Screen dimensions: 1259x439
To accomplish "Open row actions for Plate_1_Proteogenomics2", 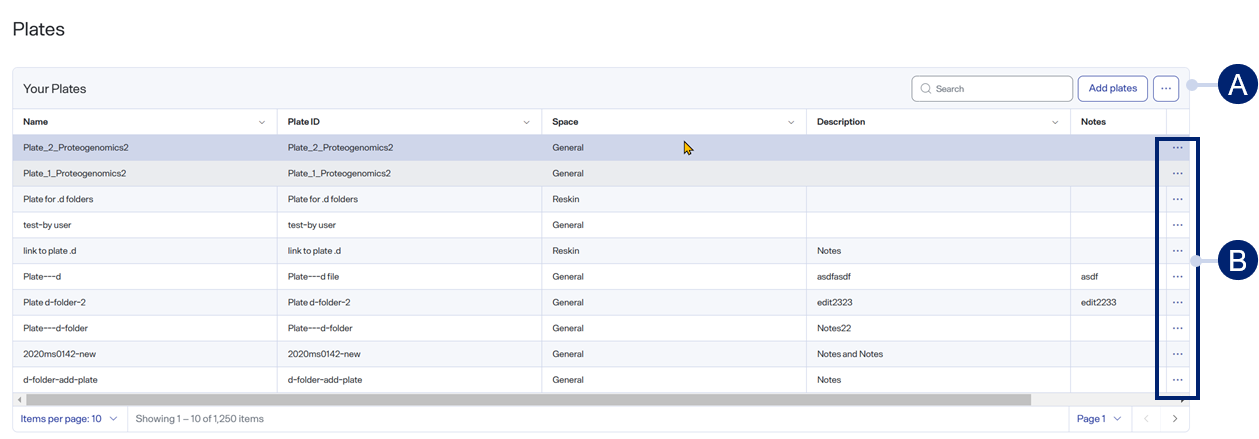I will tap(1177, 174).
